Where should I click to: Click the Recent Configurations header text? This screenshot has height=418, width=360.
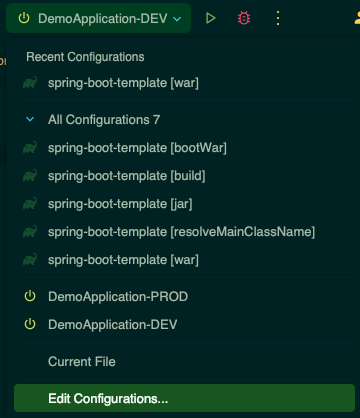click(x=85, y=57)
